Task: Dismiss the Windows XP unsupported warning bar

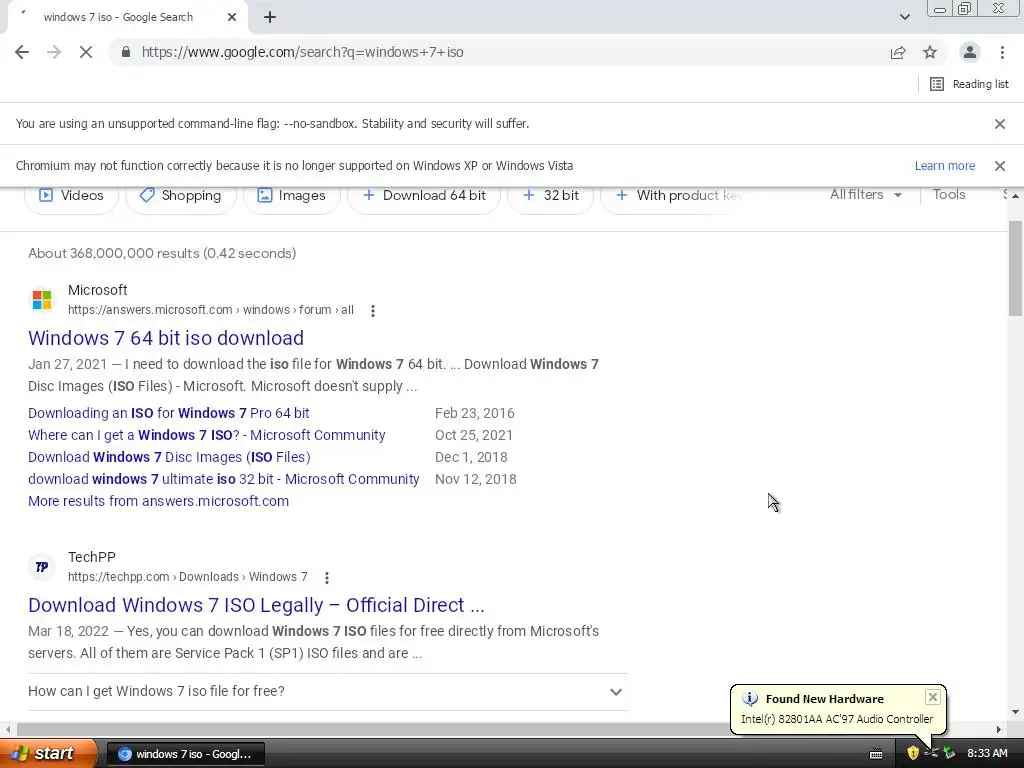Action: pyautogui.click(x=999, y=166)
